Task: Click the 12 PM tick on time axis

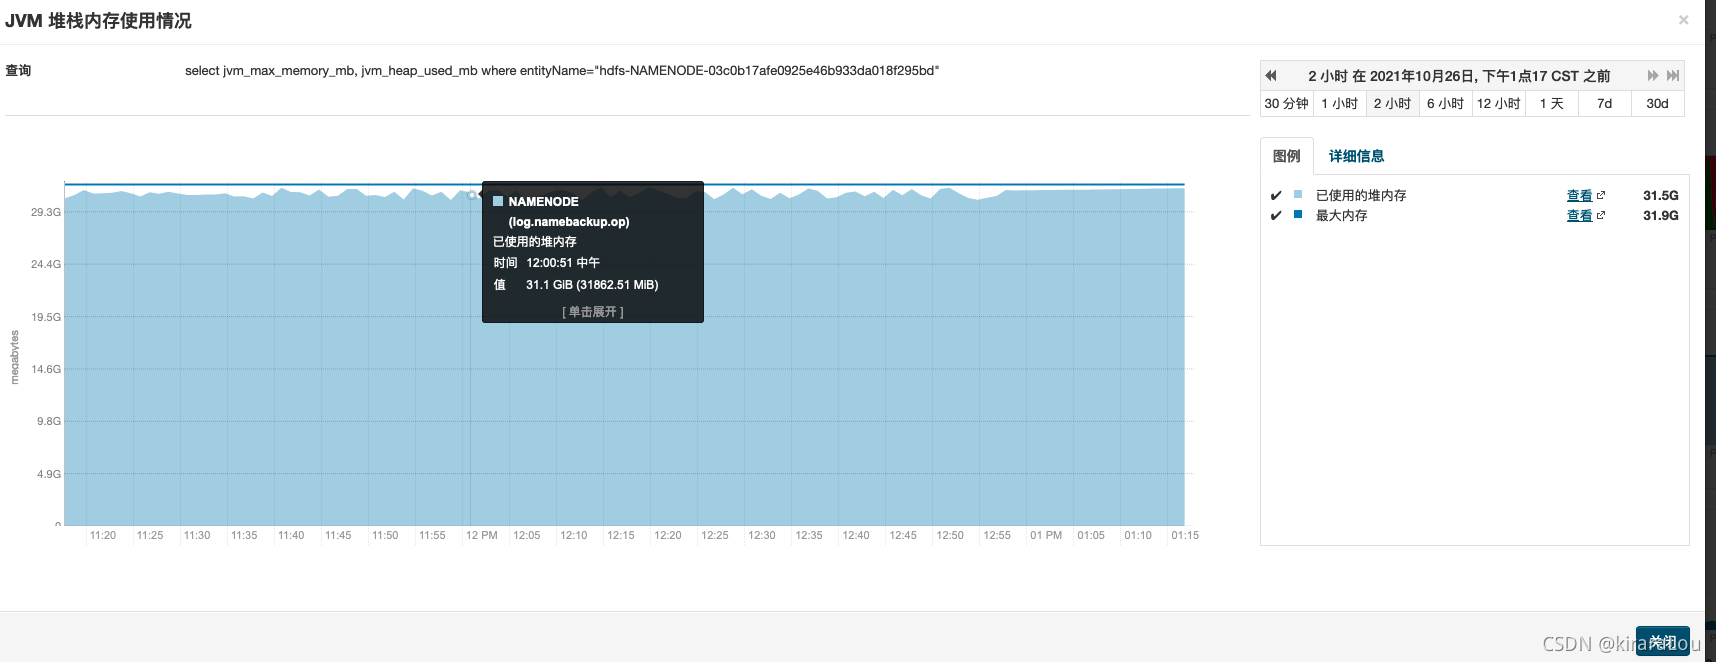Action: pos(481,536)
